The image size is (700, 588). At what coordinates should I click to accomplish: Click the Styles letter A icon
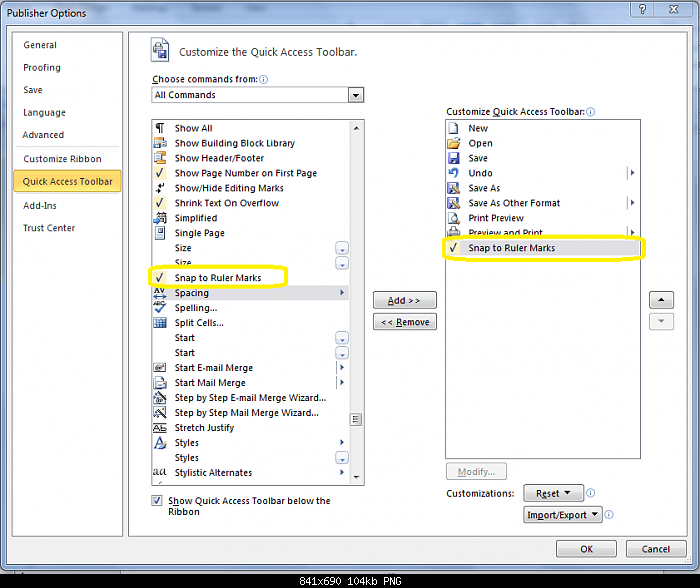[x=160, y=442]
